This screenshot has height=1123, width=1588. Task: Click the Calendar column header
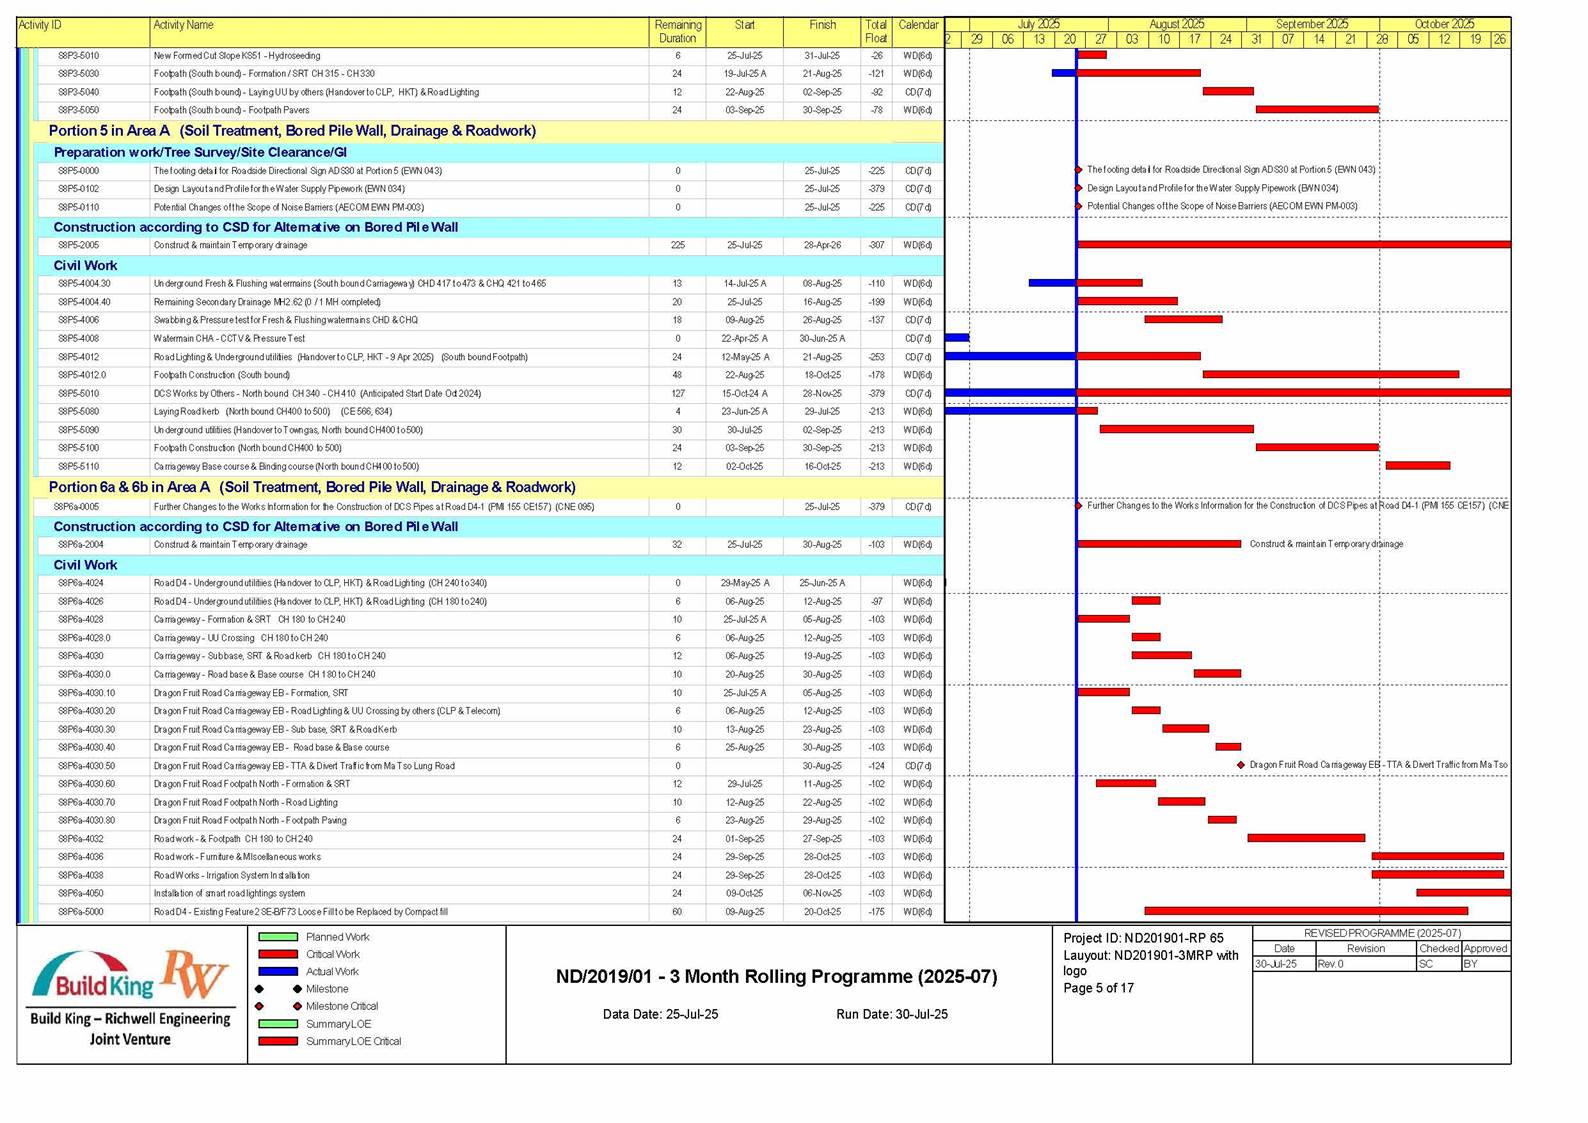point(918,25)
